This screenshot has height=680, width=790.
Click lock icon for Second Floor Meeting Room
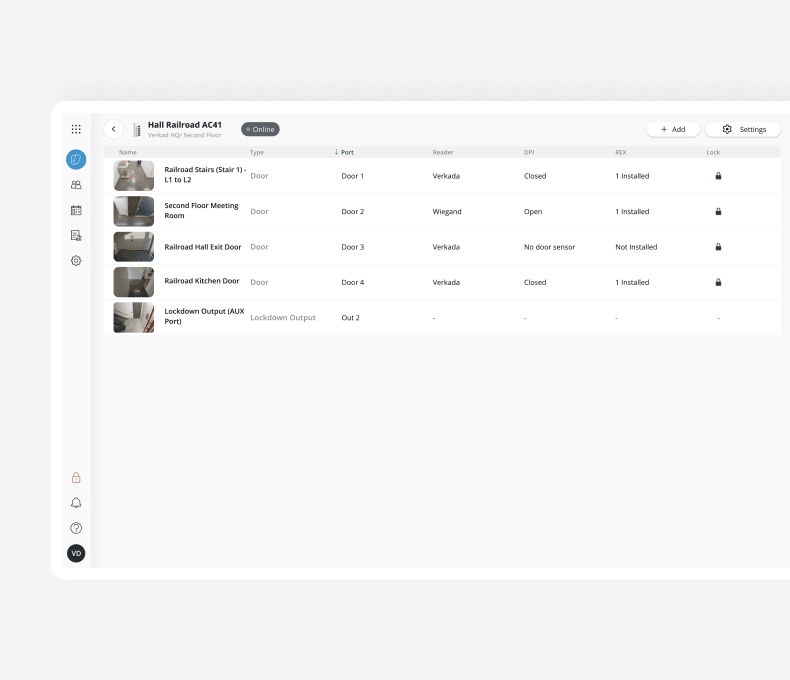point(718,212)
